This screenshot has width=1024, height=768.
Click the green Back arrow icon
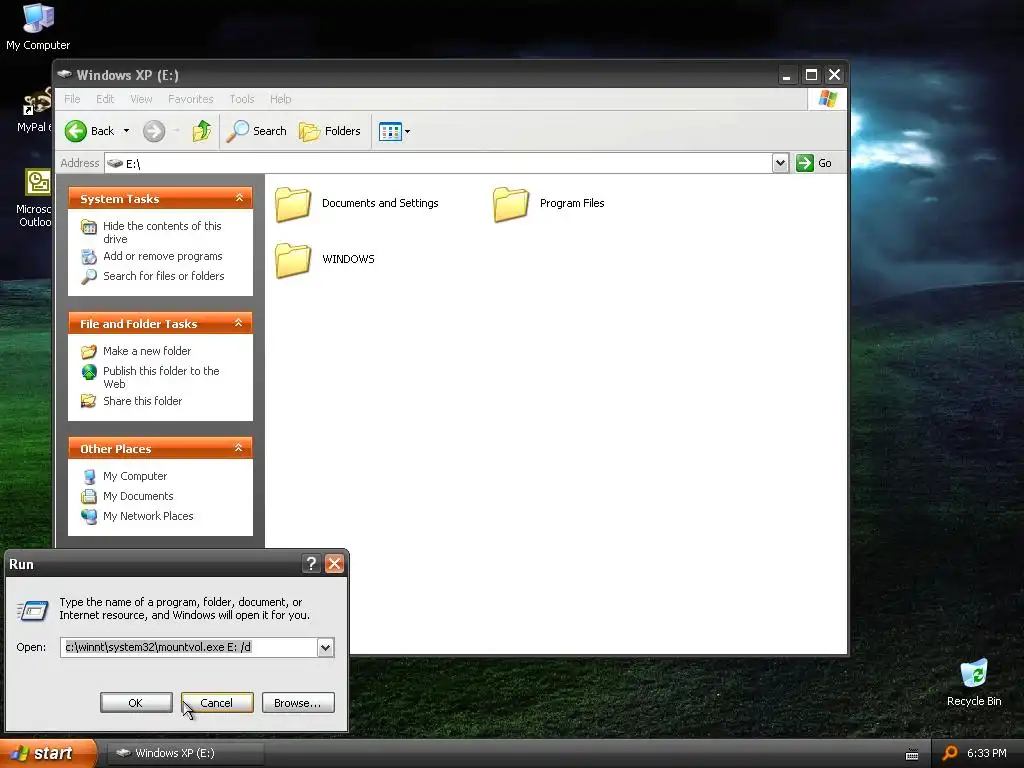(76, 131)
